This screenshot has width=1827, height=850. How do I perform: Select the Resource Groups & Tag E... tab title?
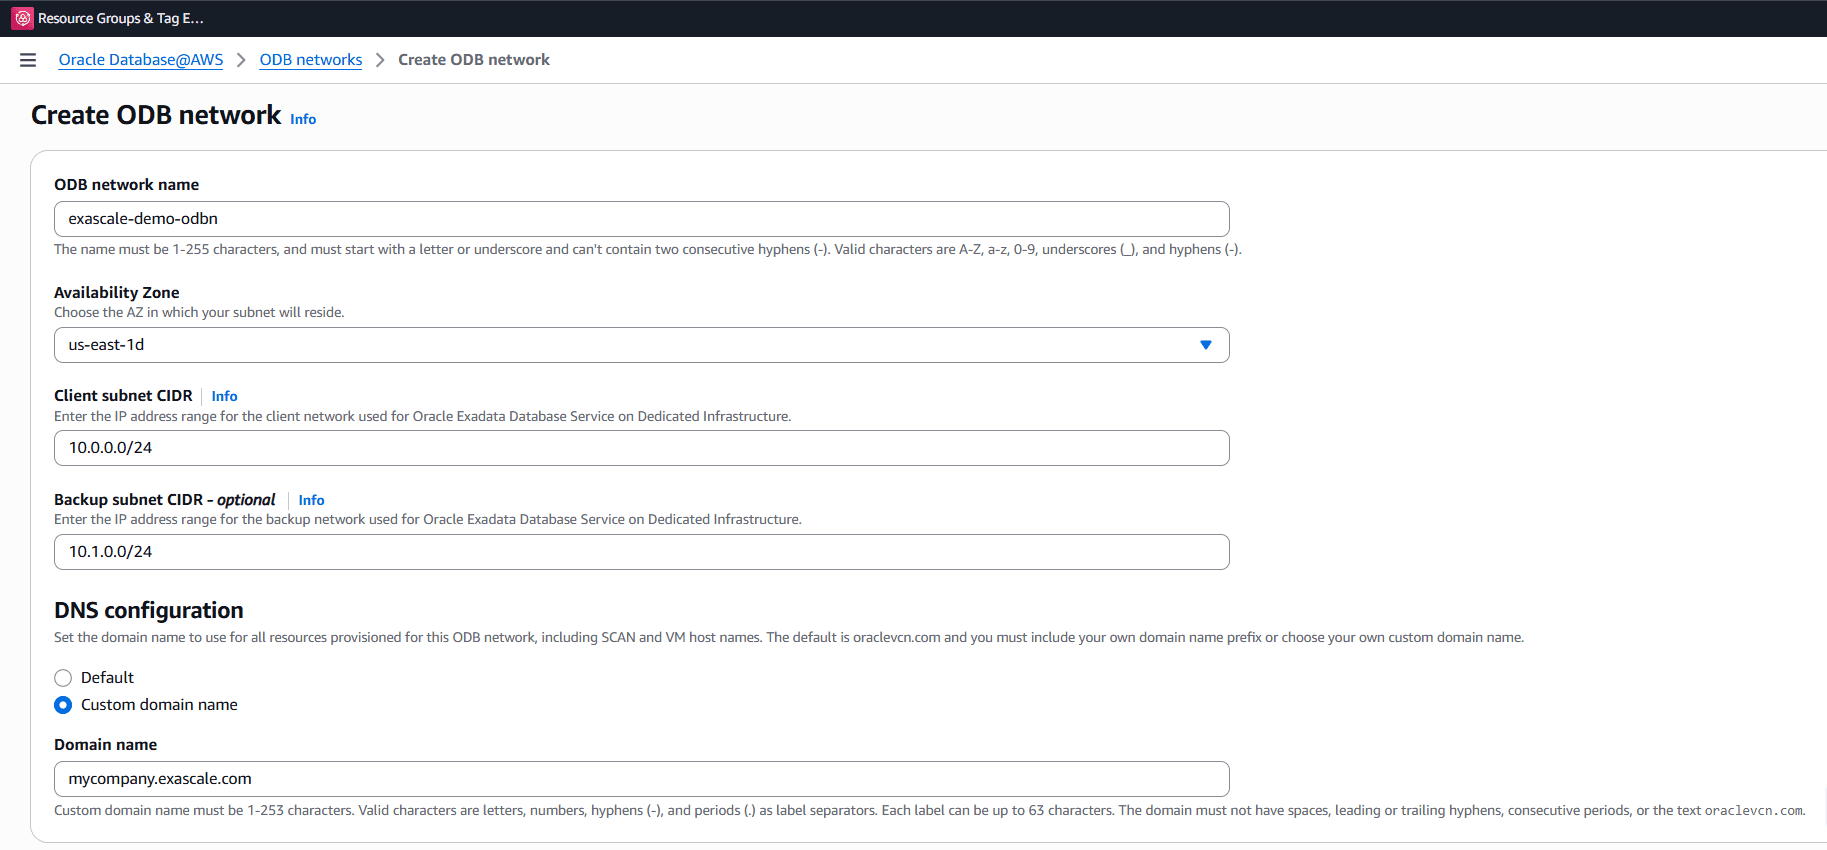pyautogui.click(x=121, y=18)
